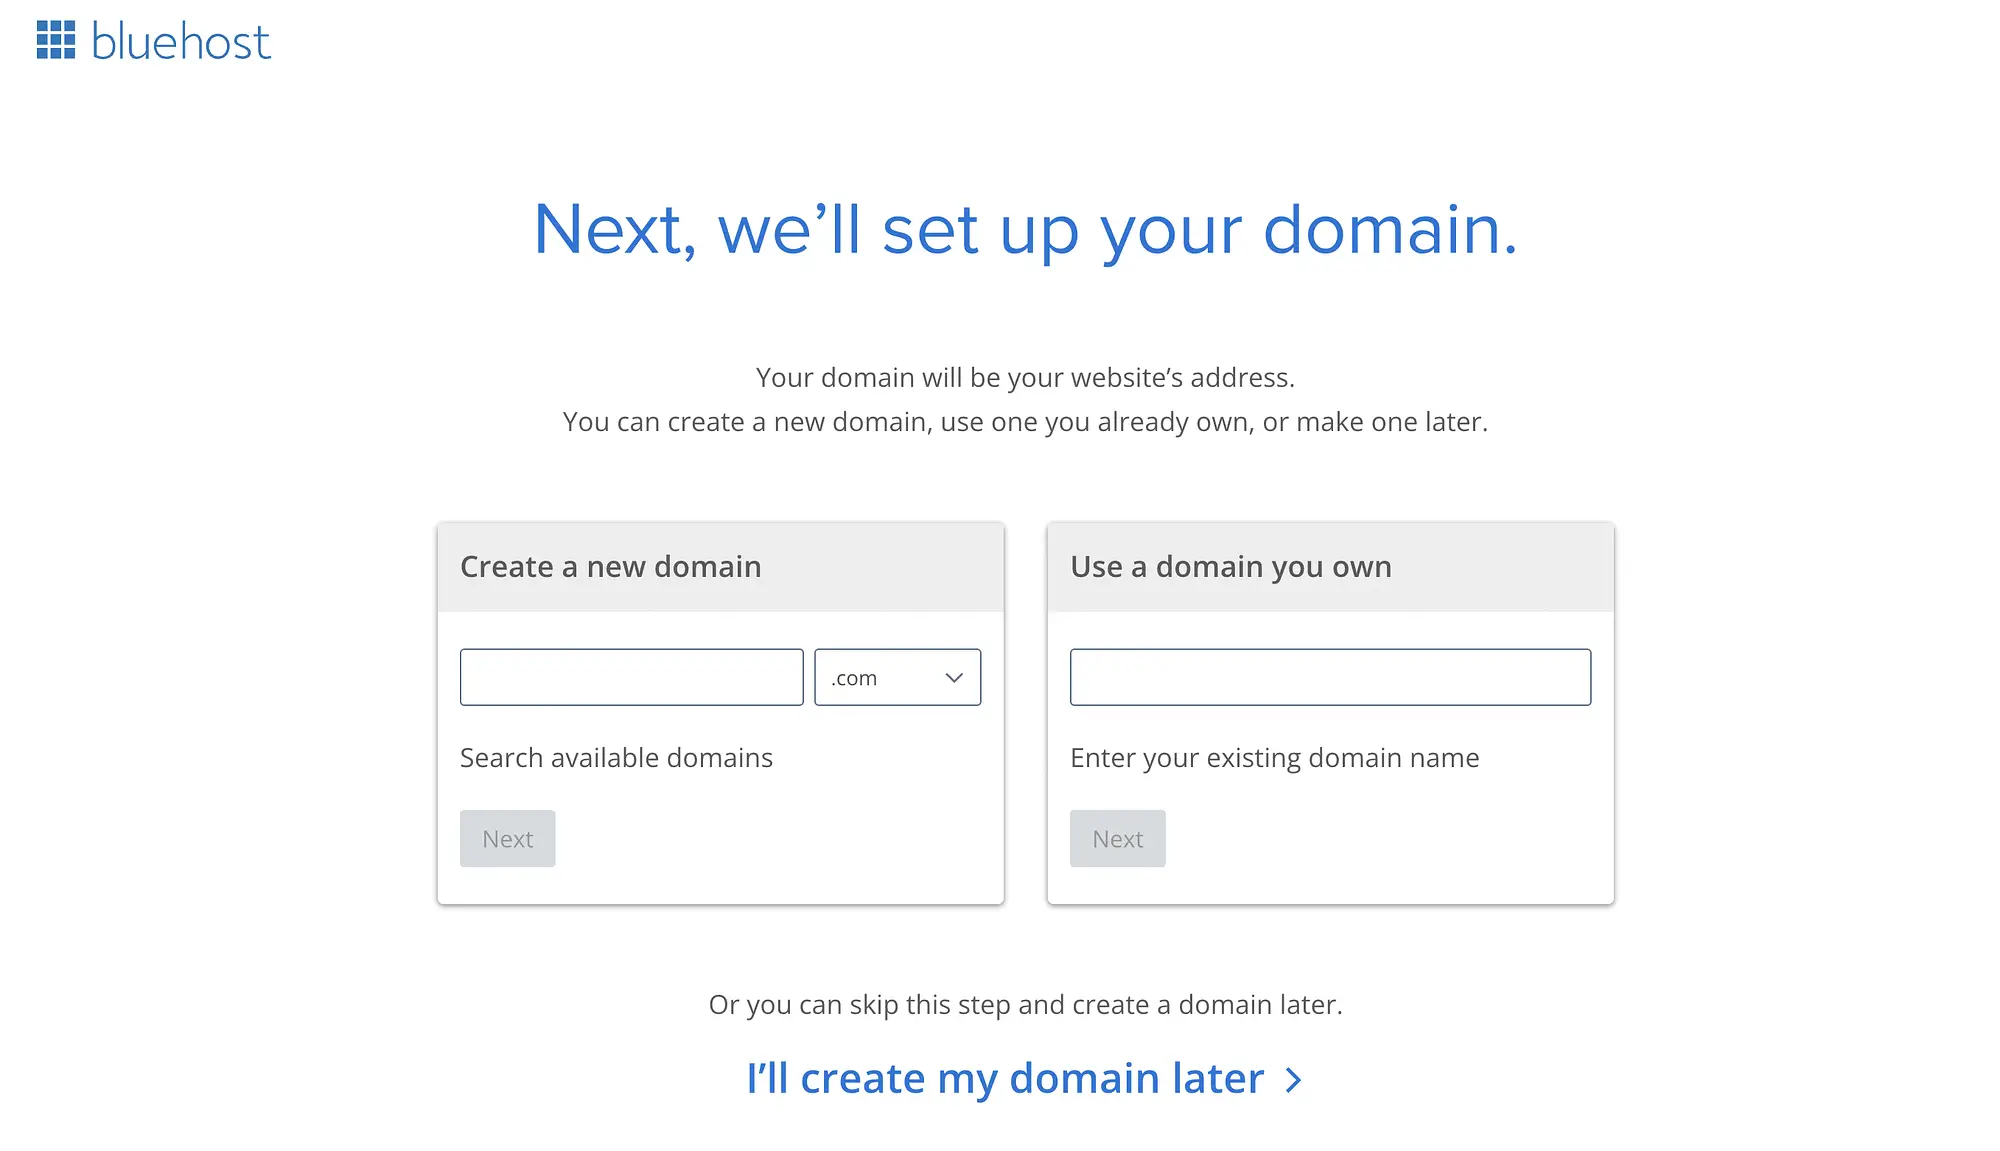Enter existing domain name in right field
Screen dimensions: 2000x1151
pyautogui.click(x=1330, y=676)
